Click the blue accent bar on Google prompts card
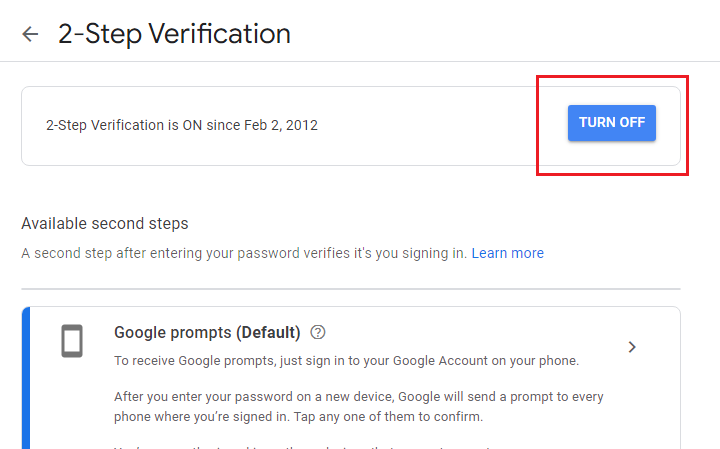720x449 pixels. coord(26,378)
